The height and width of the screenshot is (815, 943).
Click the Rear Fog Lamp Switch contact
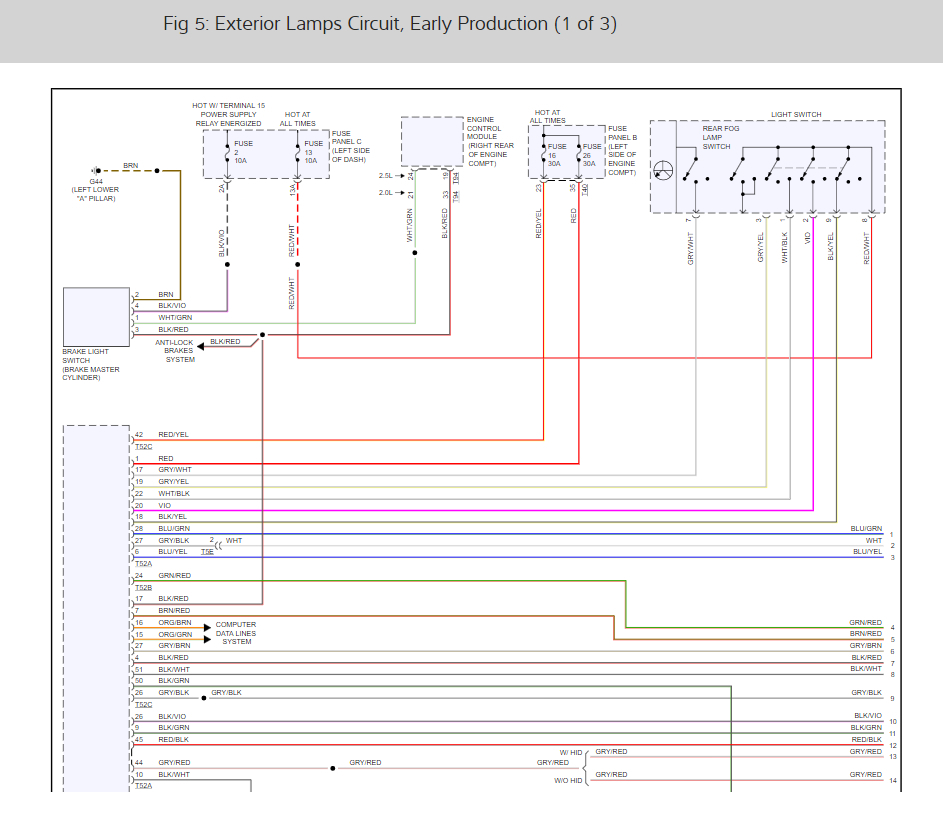tap(692, 170)
